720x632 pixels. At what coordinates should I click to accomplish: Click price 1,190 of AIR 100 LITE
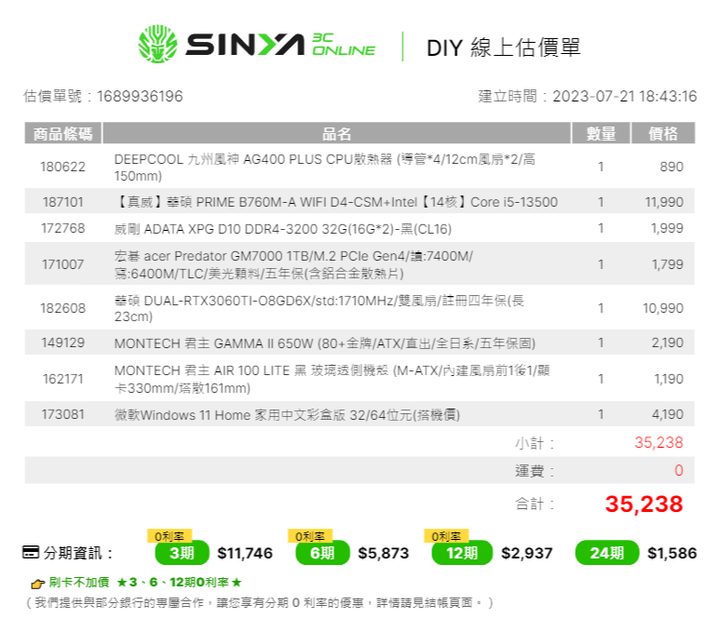(669, 378)
